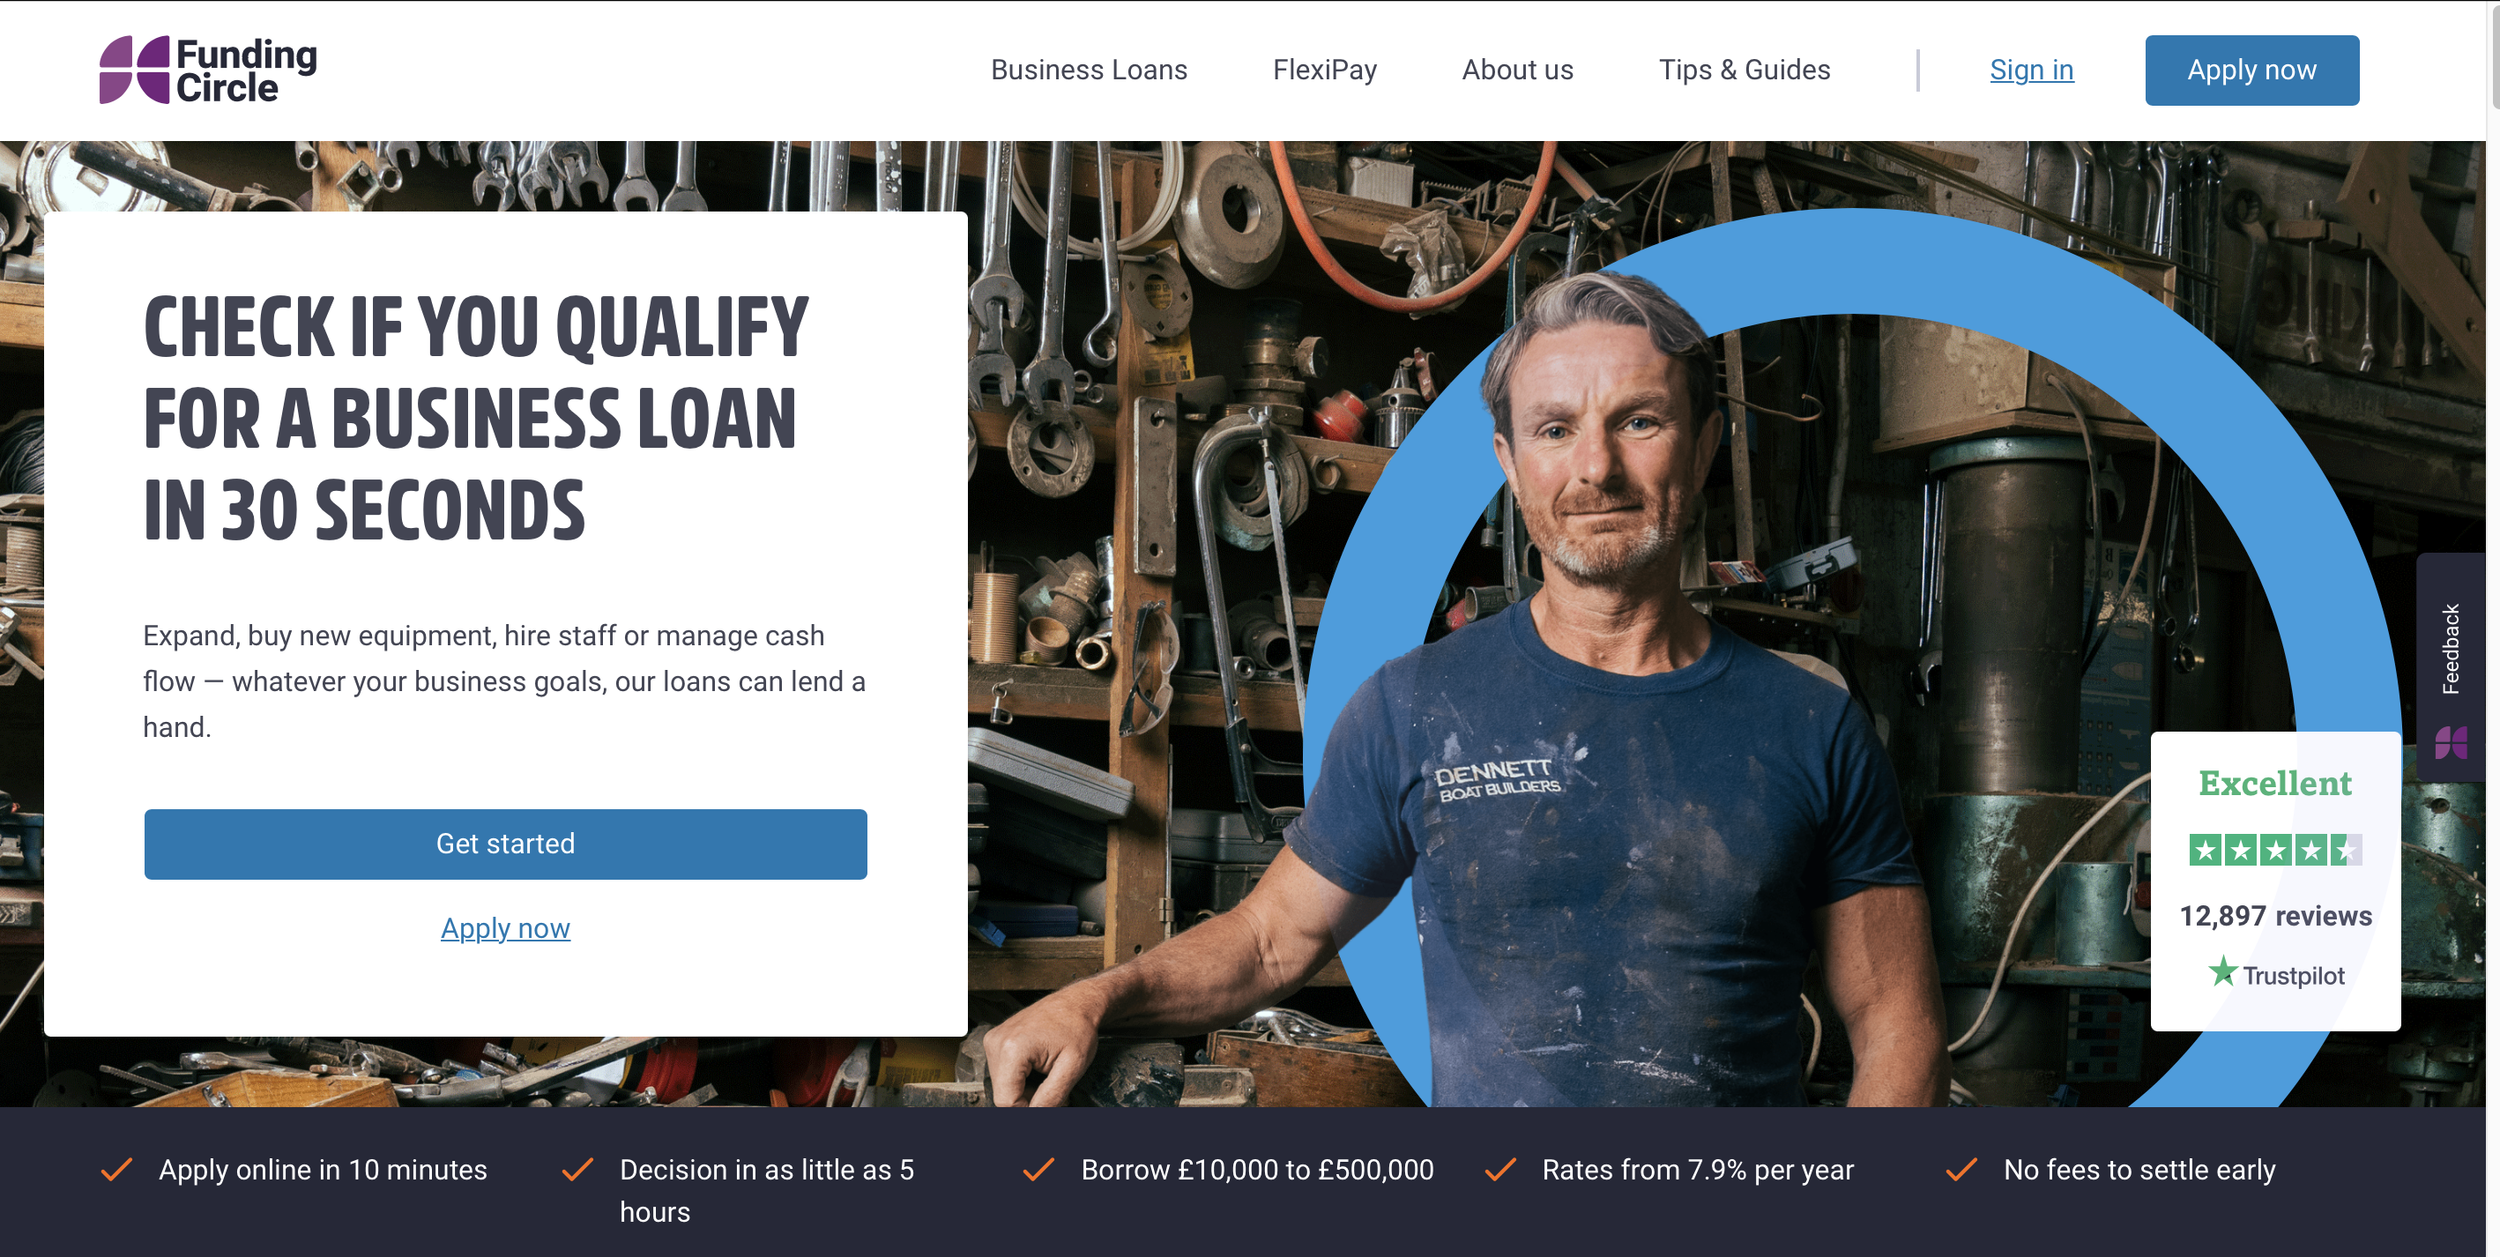Click the Trustpilot star logo
This screenshot has height=1257, width=2500.
[2222, 971]
